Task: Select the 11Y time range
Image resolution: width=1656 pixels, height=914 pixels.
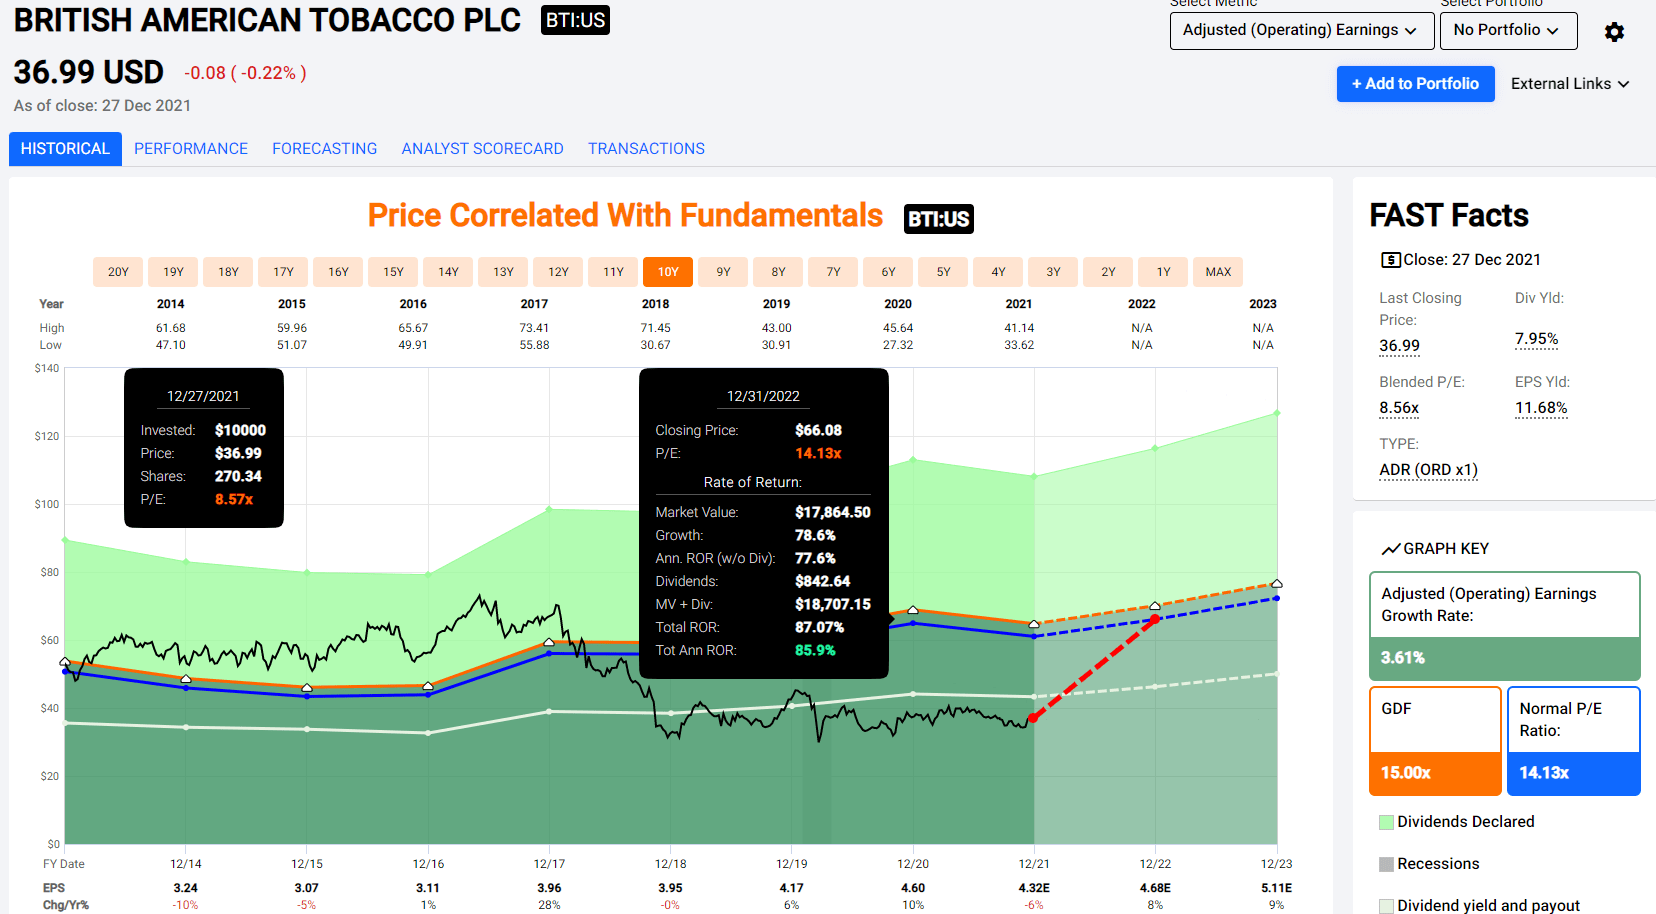Action: click(613, 272)
